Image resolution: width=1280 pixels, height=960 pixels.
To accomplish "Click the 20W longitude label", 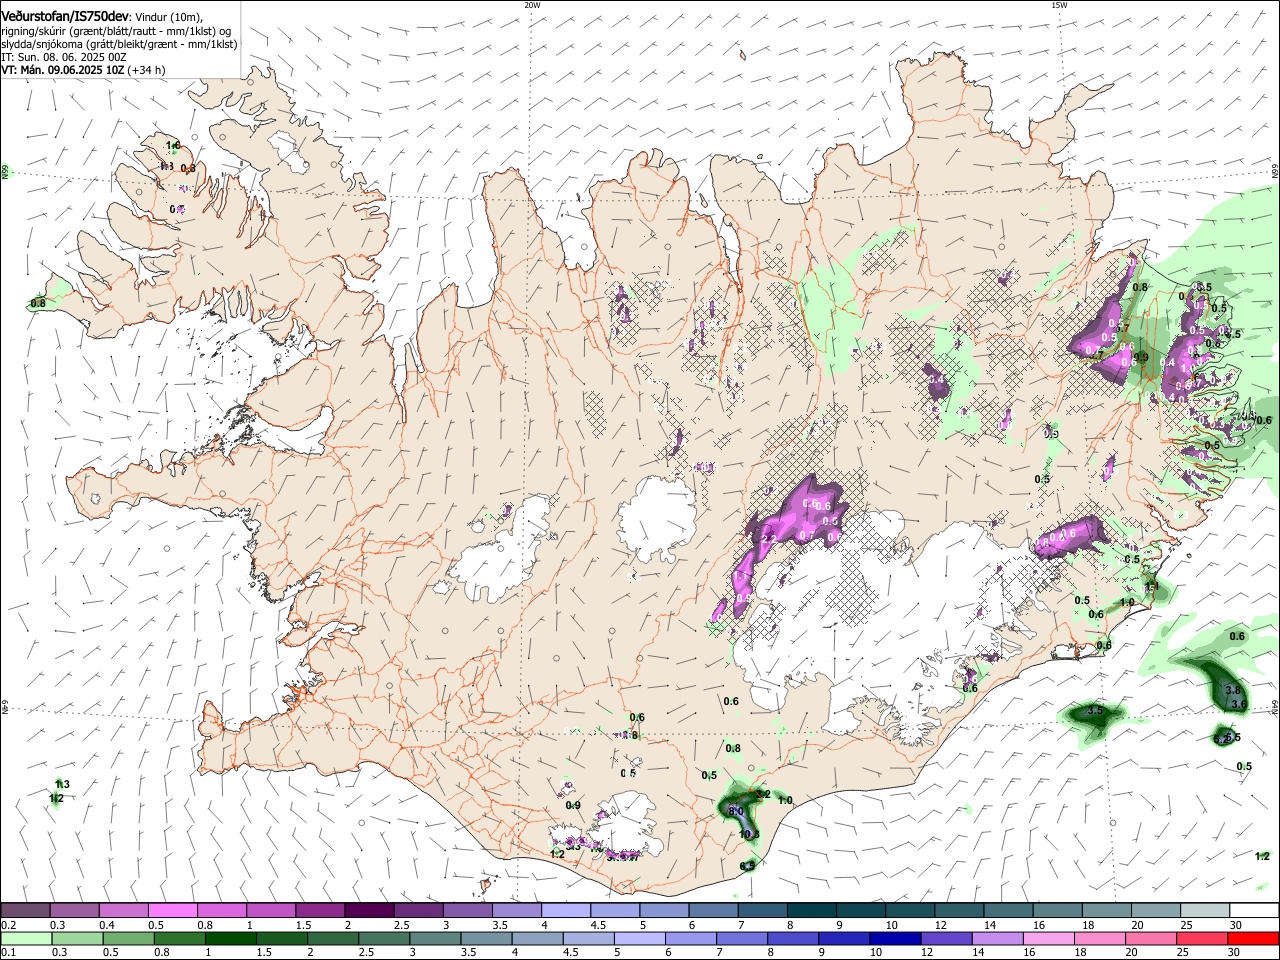I will (532, 5).
